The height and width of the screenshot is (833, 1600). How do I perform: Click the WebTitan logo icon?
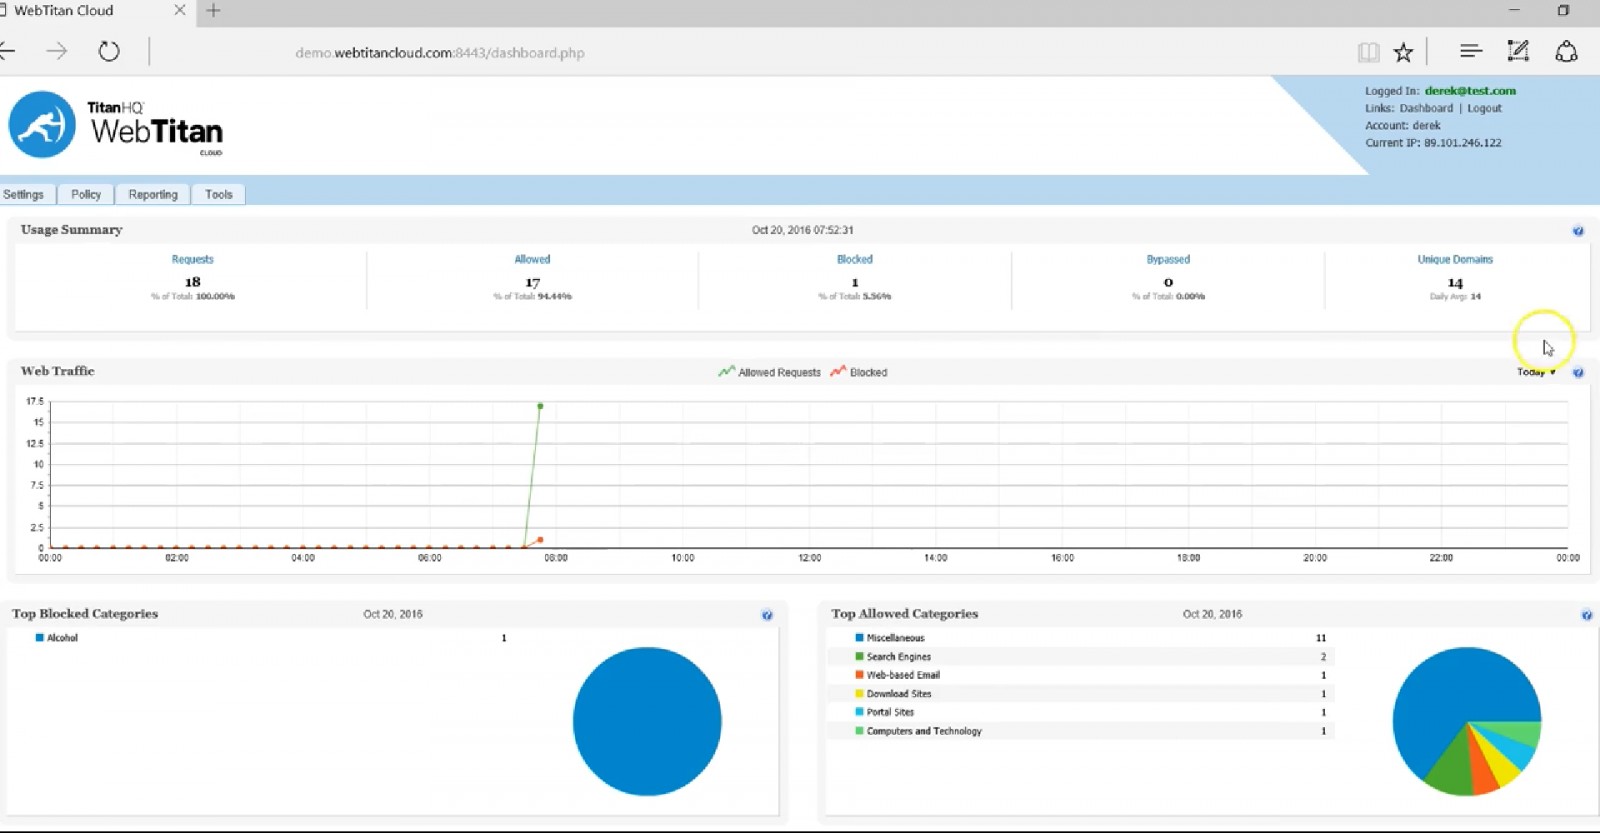click(x=42, y=125)
